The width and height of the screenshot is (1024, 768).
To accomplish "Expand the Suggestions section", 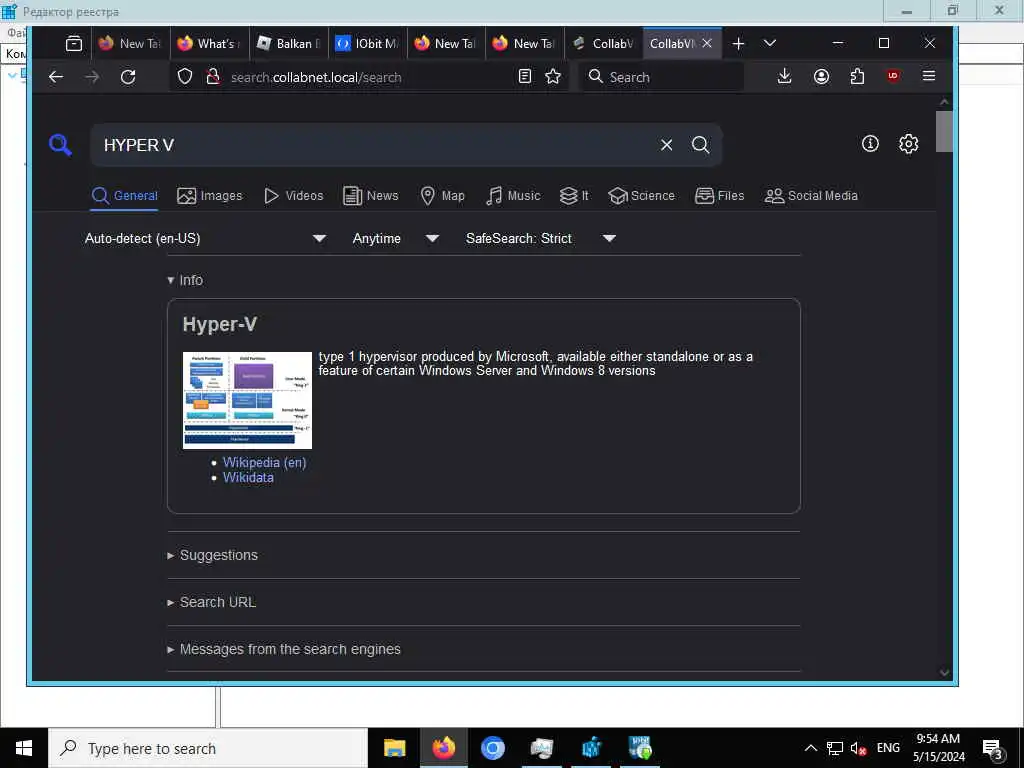I will (212, 555).
